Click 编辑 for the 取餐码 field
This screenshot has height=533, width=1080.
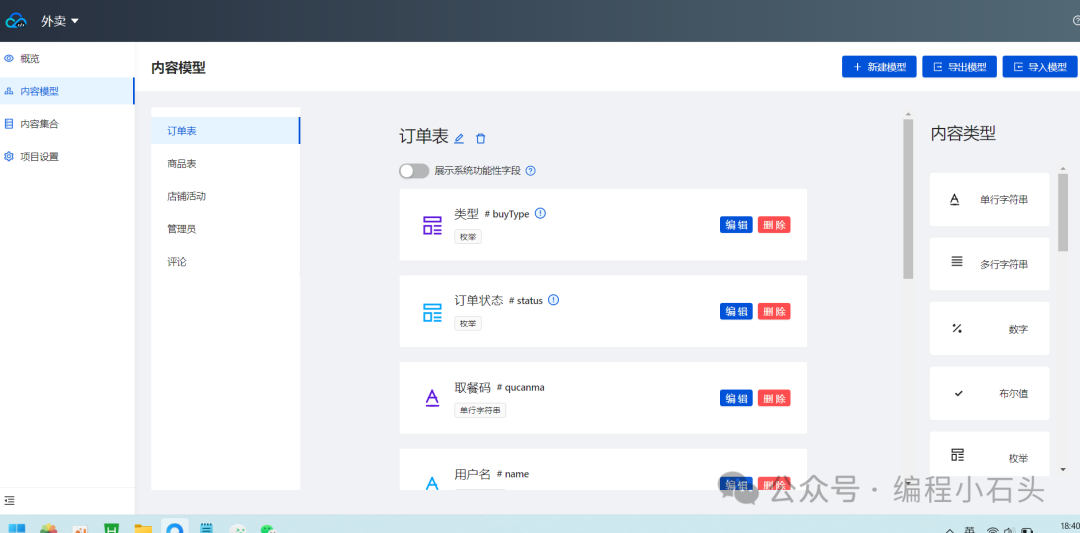[x=736, y=398]
